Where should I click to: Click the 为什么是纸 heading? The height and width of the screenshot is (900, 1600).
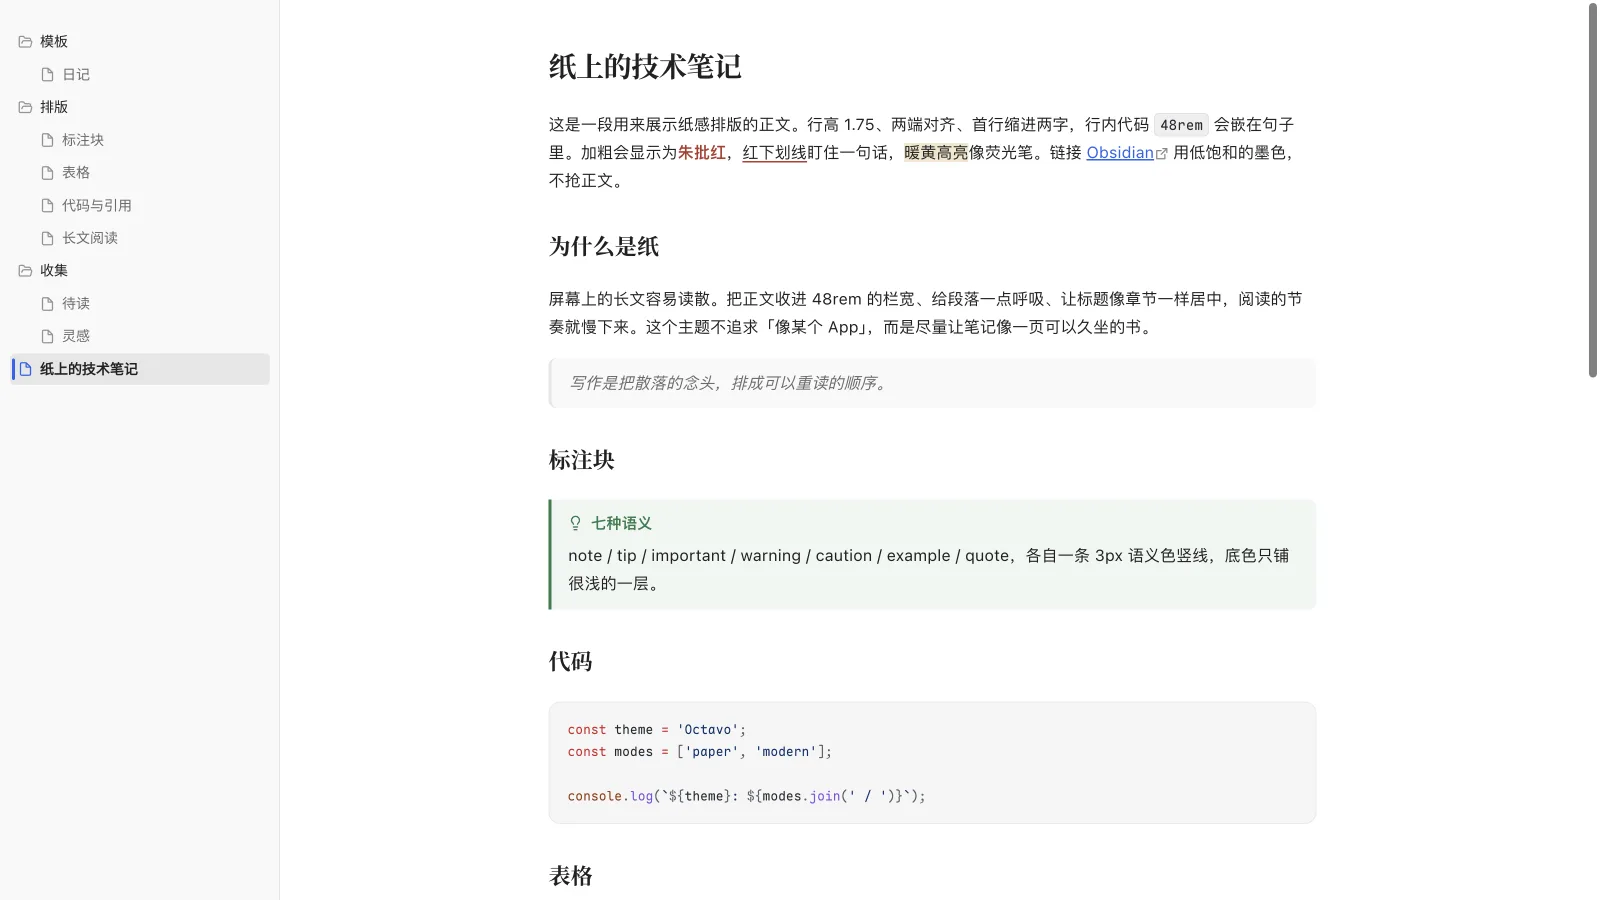[x=604, y=247]
